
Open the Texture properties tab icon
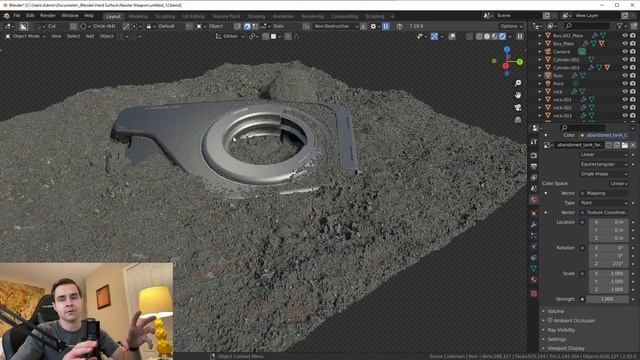(534, 293)
